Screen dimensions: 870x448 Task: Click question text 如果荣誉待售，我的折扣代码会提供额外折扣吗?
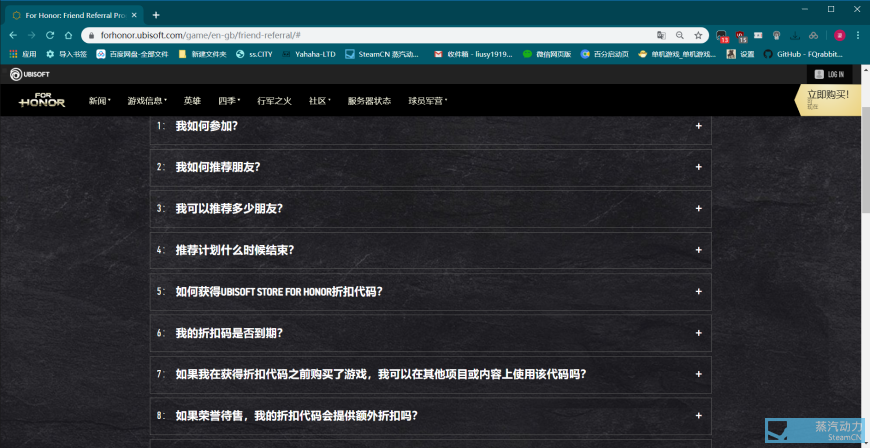pyautogui.click(x=296, y=415)
